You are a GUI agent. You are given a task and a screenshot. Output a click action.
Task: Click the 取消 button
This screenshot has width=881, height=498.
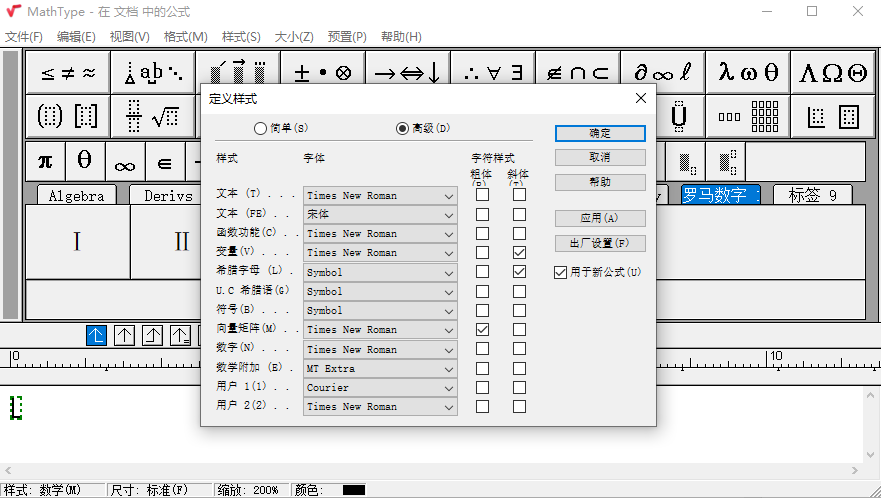click(600, 158)
